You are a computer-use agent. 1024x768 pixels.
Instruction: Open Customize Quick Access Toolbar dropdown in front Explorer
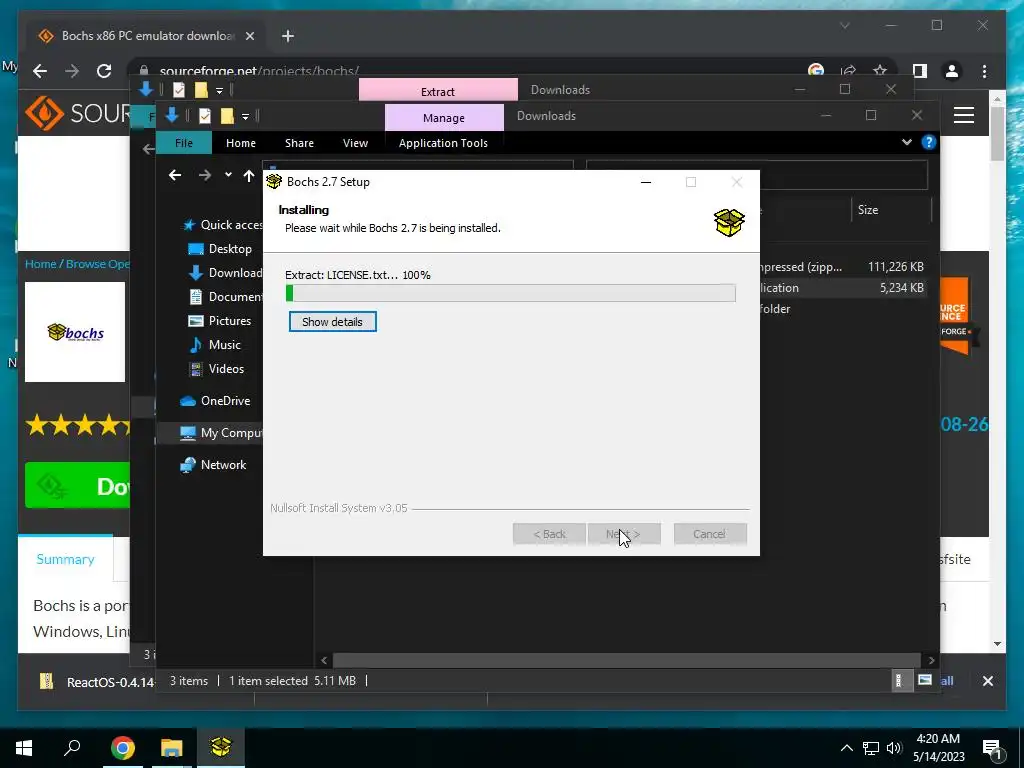(246, 117)
